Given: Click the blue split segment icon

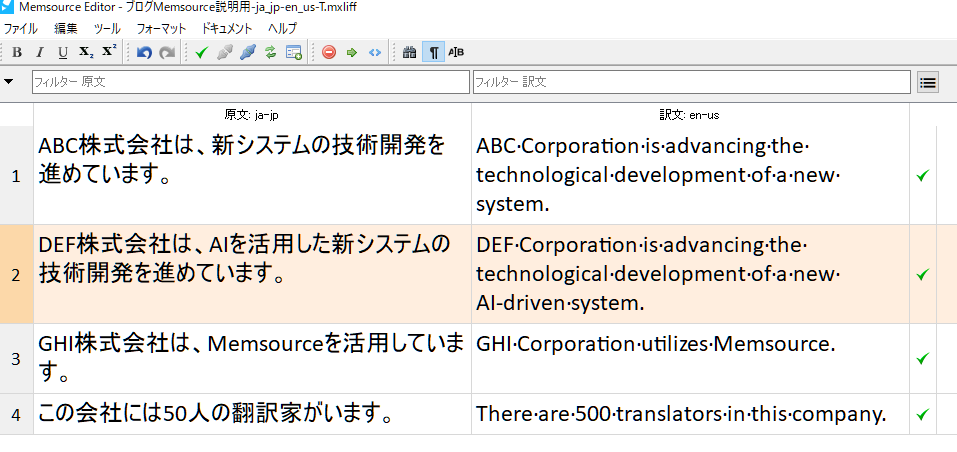Looking at the screenshot, I should 248,52.
